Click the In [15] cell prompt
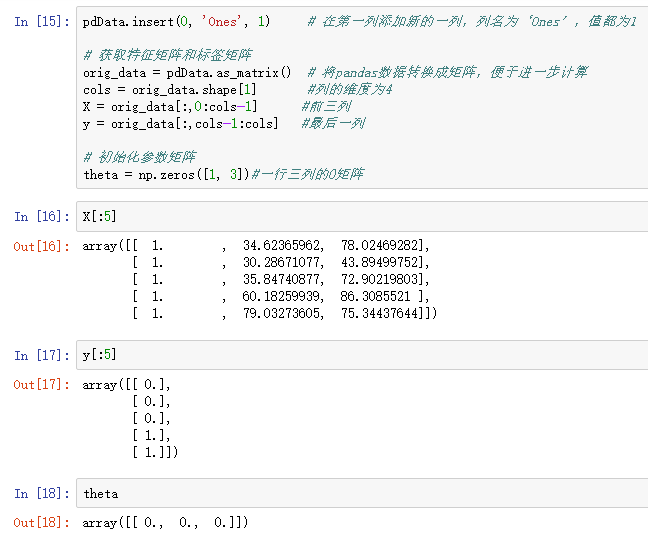Image resolution: width=648 pixels, height=536 pixels. point(42,21)
